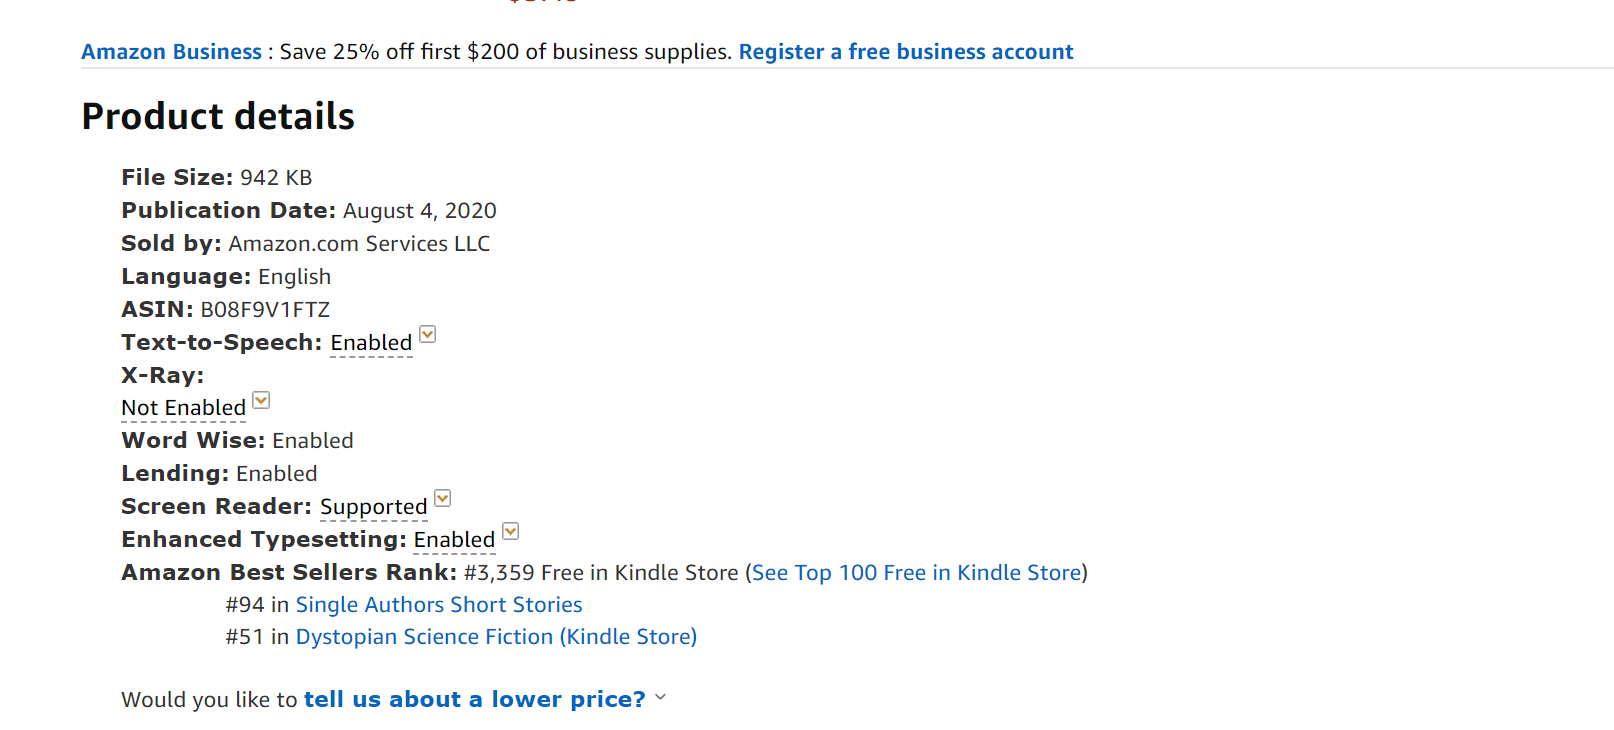
Task: Click the publication date August 4, 2020
Action: (x=419, y=211)
